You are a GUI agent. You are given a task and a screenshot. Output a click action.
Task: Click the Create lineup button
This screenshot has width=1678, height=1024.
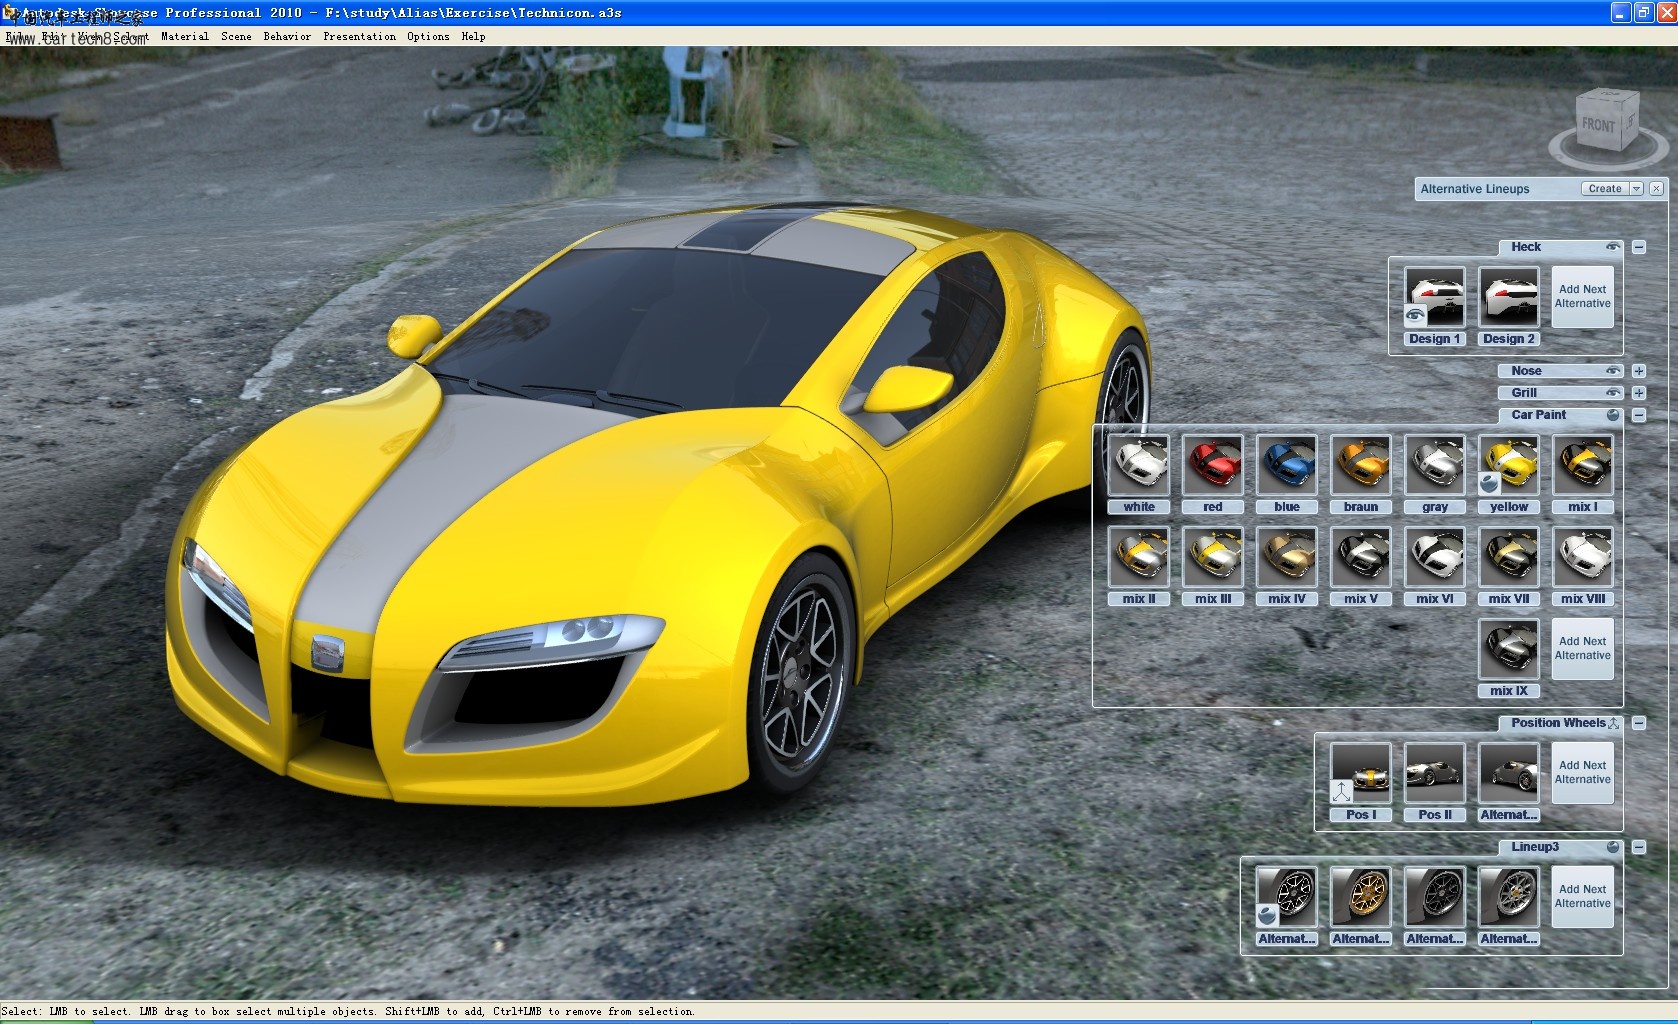(1605, 189)
